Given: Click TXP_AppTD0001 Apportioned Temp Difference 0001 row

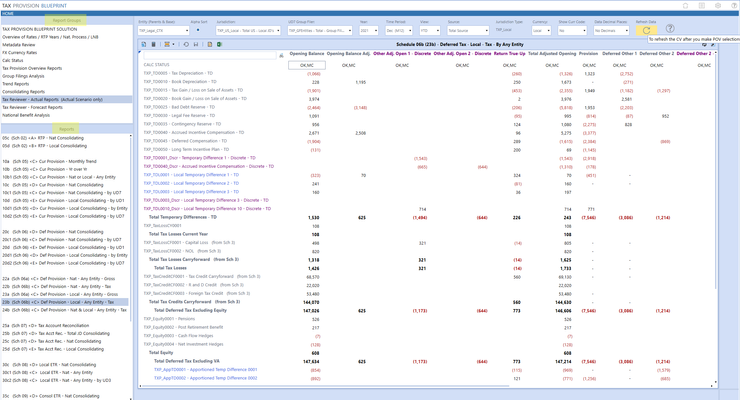Looking at the screenshot, I should (205, 369).
